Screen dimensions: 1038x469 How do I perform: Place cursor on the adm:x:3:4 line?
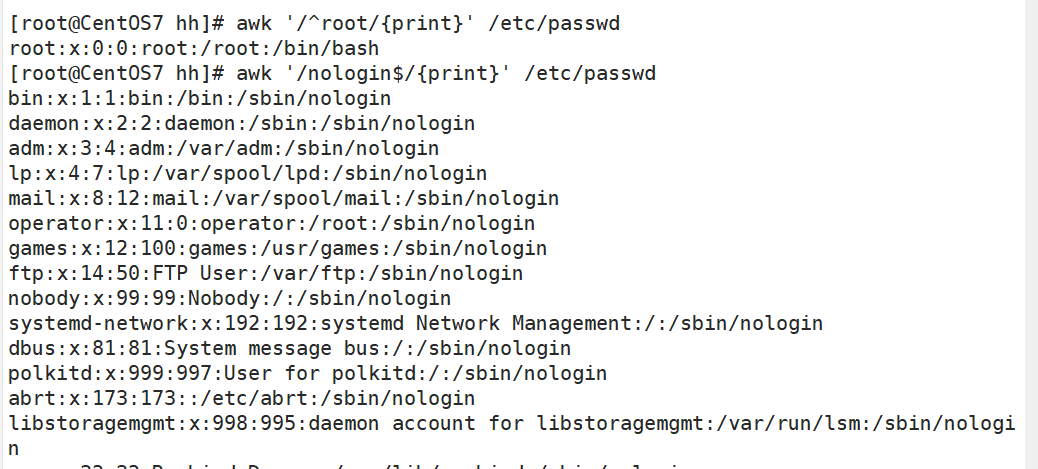tap(223, 149)
